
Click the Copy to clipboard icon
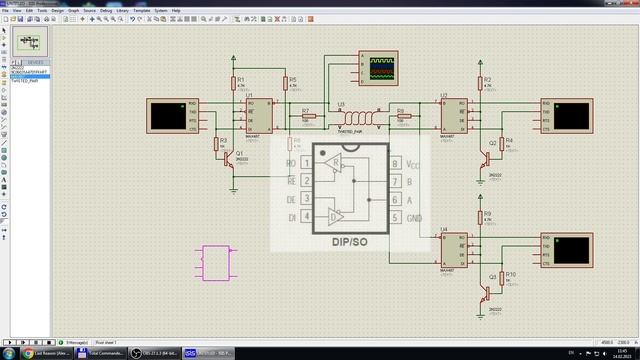(156, 19)
